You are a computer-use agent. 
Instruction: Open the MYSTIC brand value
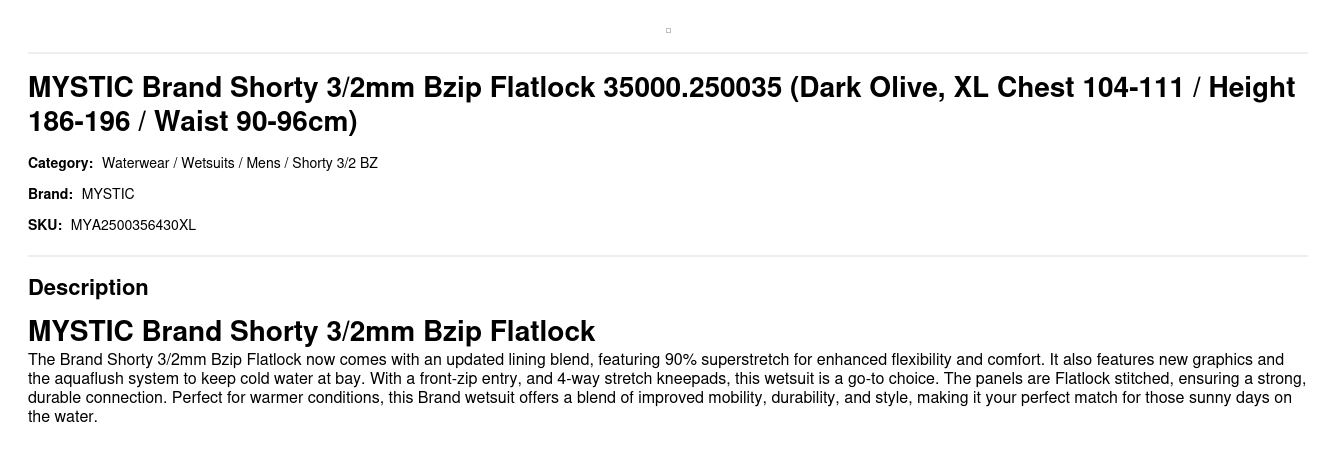[x=108, y=194]
